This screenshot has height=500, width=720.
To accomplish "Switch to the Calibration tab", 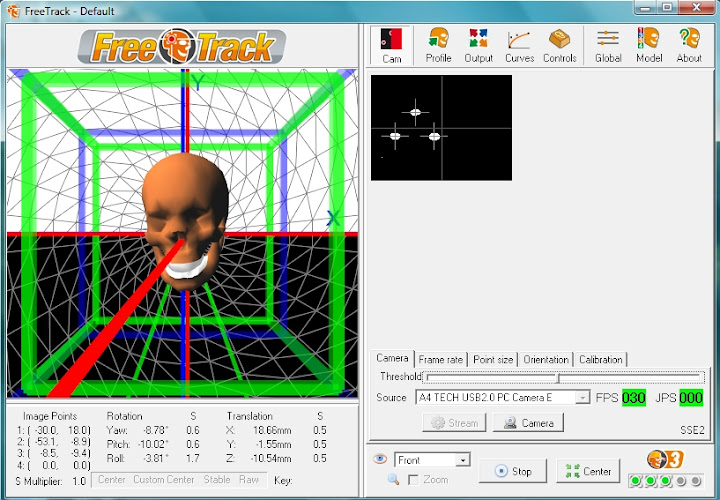I will [600, 360].
